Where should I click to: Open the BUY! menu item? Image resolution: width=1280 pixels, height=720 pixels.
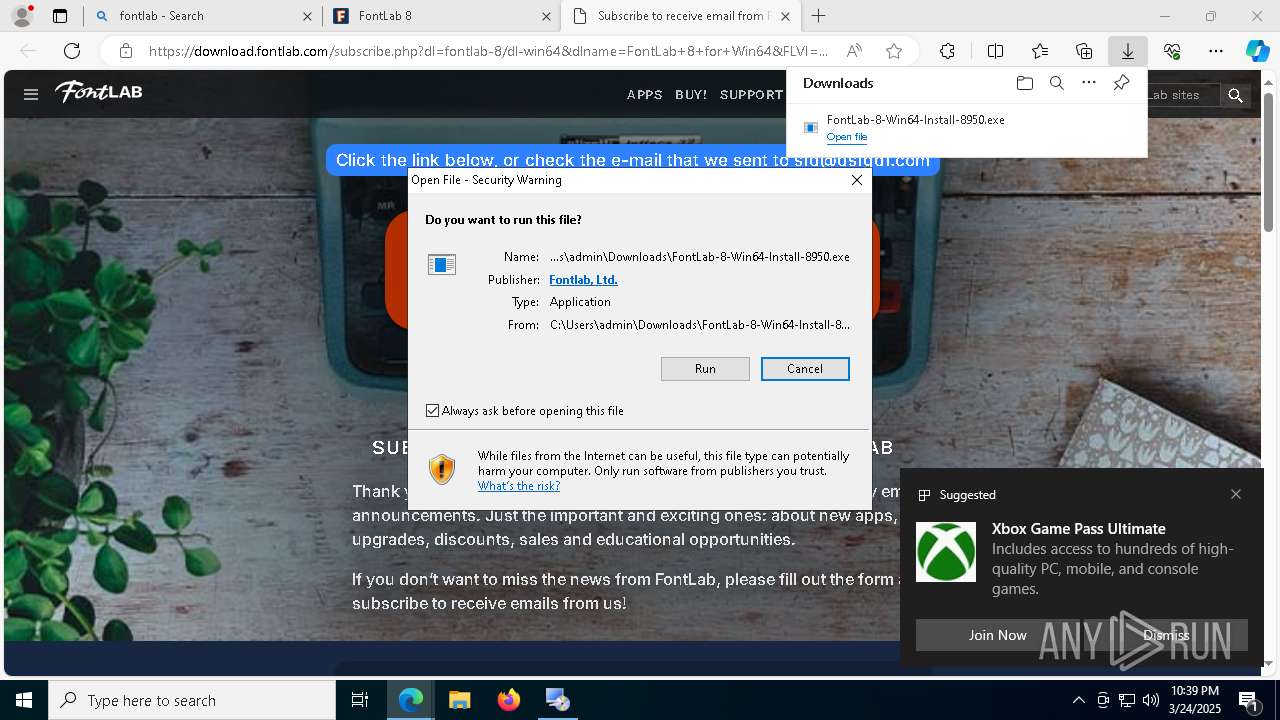coord(691,95)
